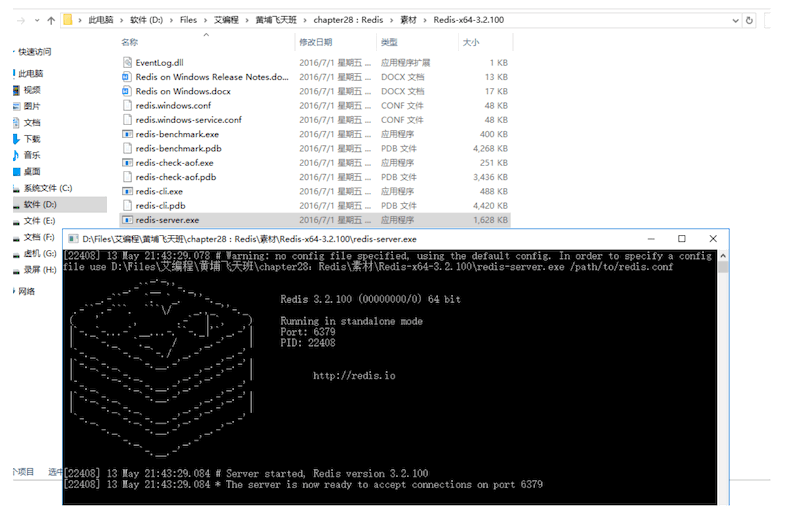Select the redis-server.exe file row
The width and height of the screenshot is (792, 520).
pyautogui.click(x=315, y=220)
